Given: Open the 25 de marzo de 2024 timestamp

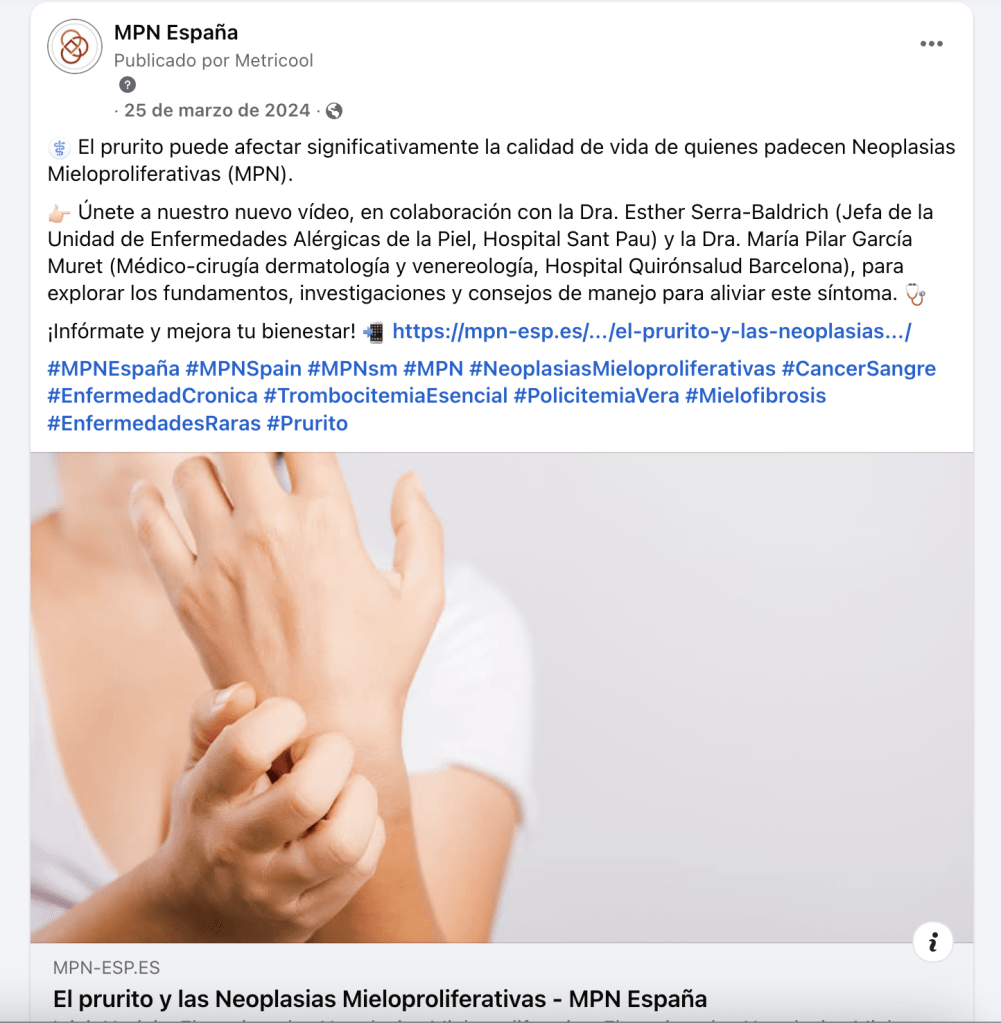Looking at the screenshot, I should coord(217,110).
